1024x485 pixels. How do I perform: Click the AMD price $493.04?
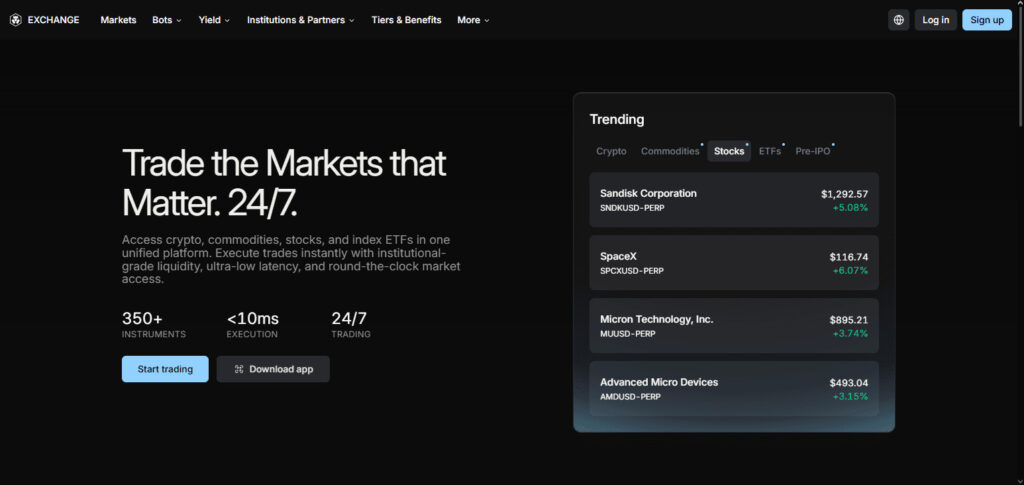pos(849,383)
